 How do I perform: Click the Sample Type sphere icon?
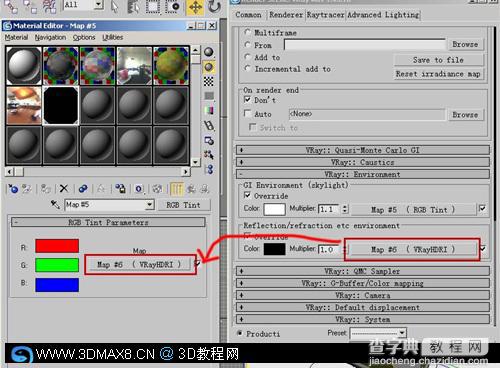[209, 52]
